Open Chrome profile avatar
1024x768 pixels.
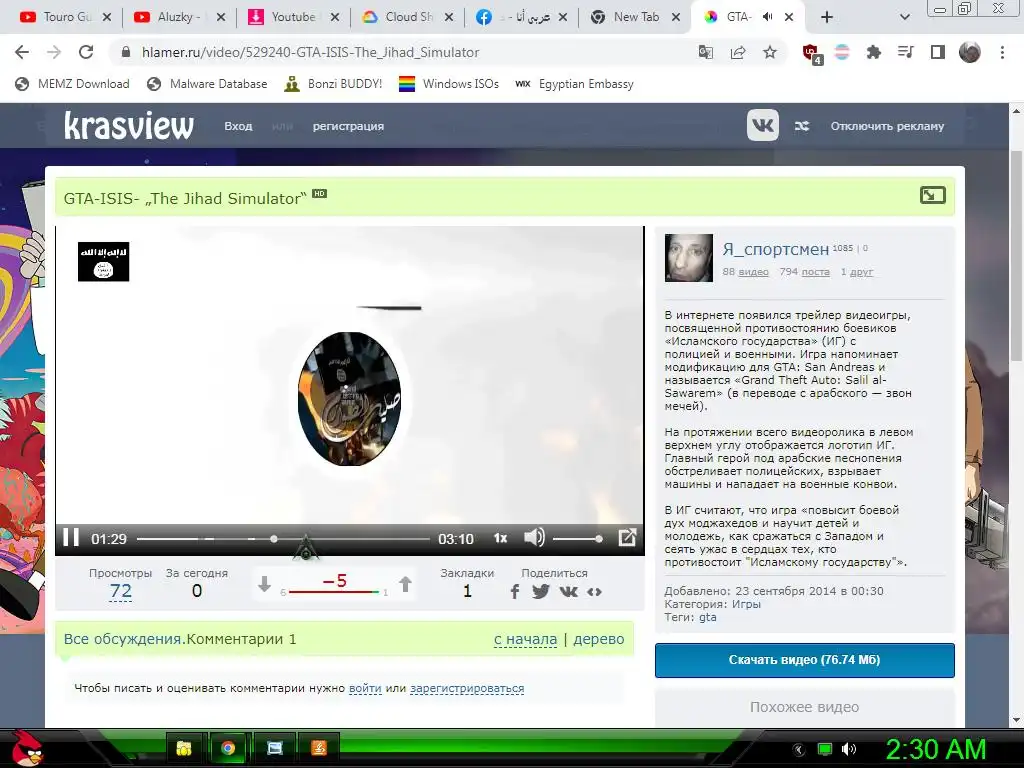coord(970,52)
